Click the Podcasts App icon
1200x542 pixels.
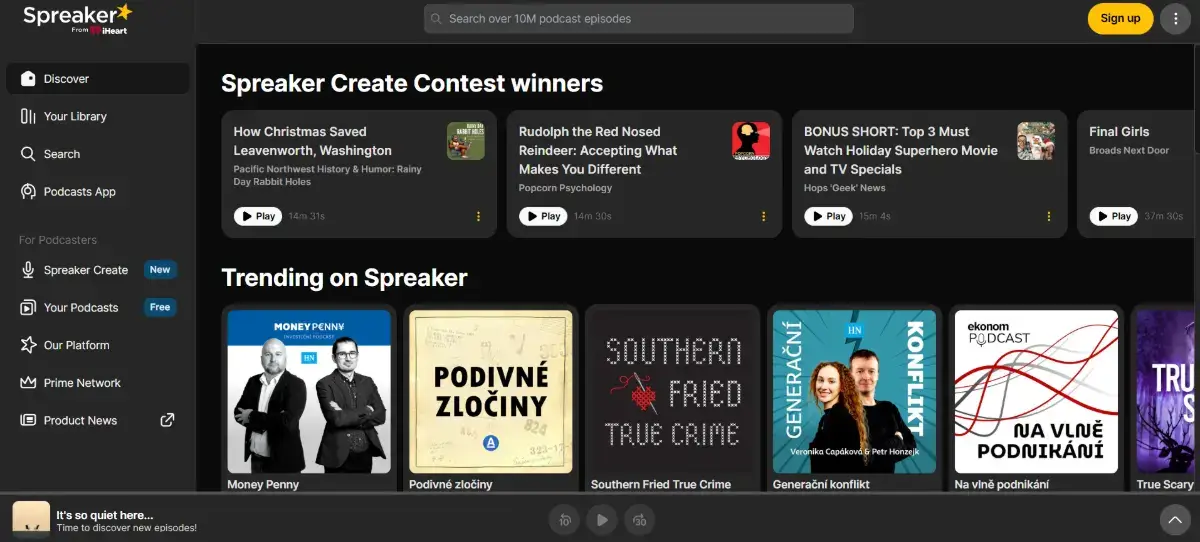28,192
